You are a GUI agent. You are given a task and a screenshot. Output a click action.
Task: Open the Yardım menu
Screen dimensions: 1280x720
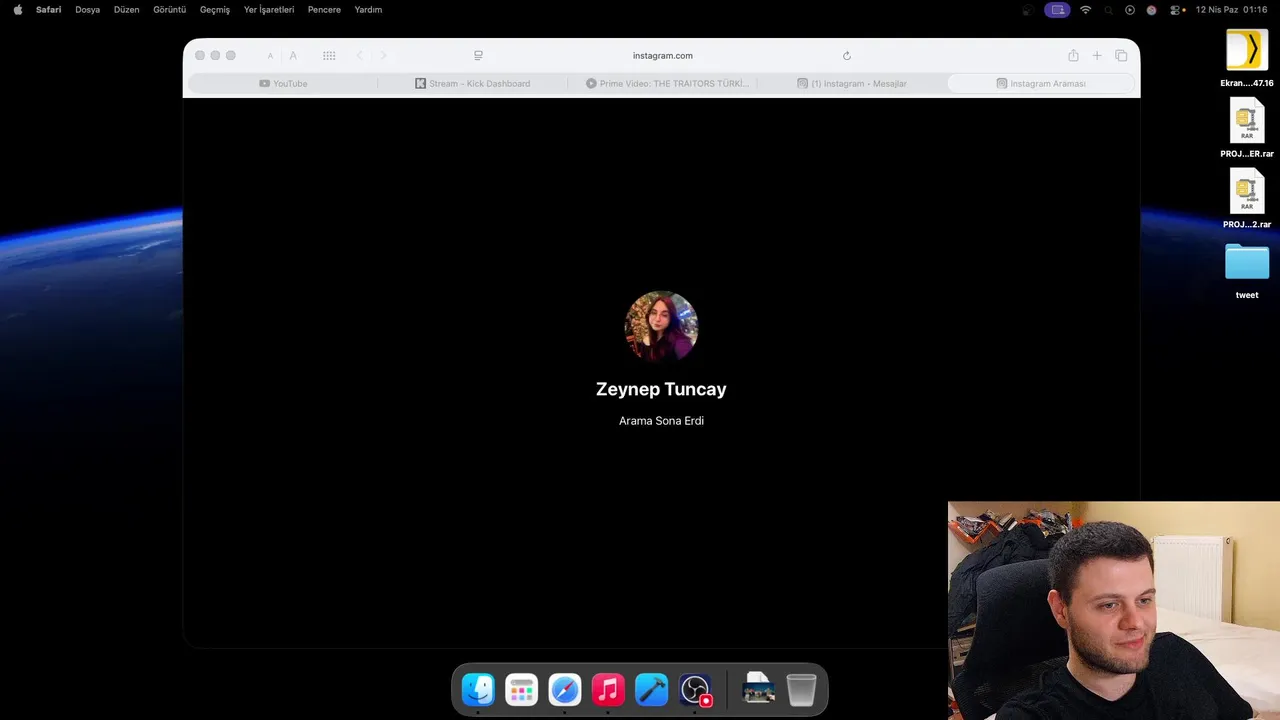click(368, 10)
